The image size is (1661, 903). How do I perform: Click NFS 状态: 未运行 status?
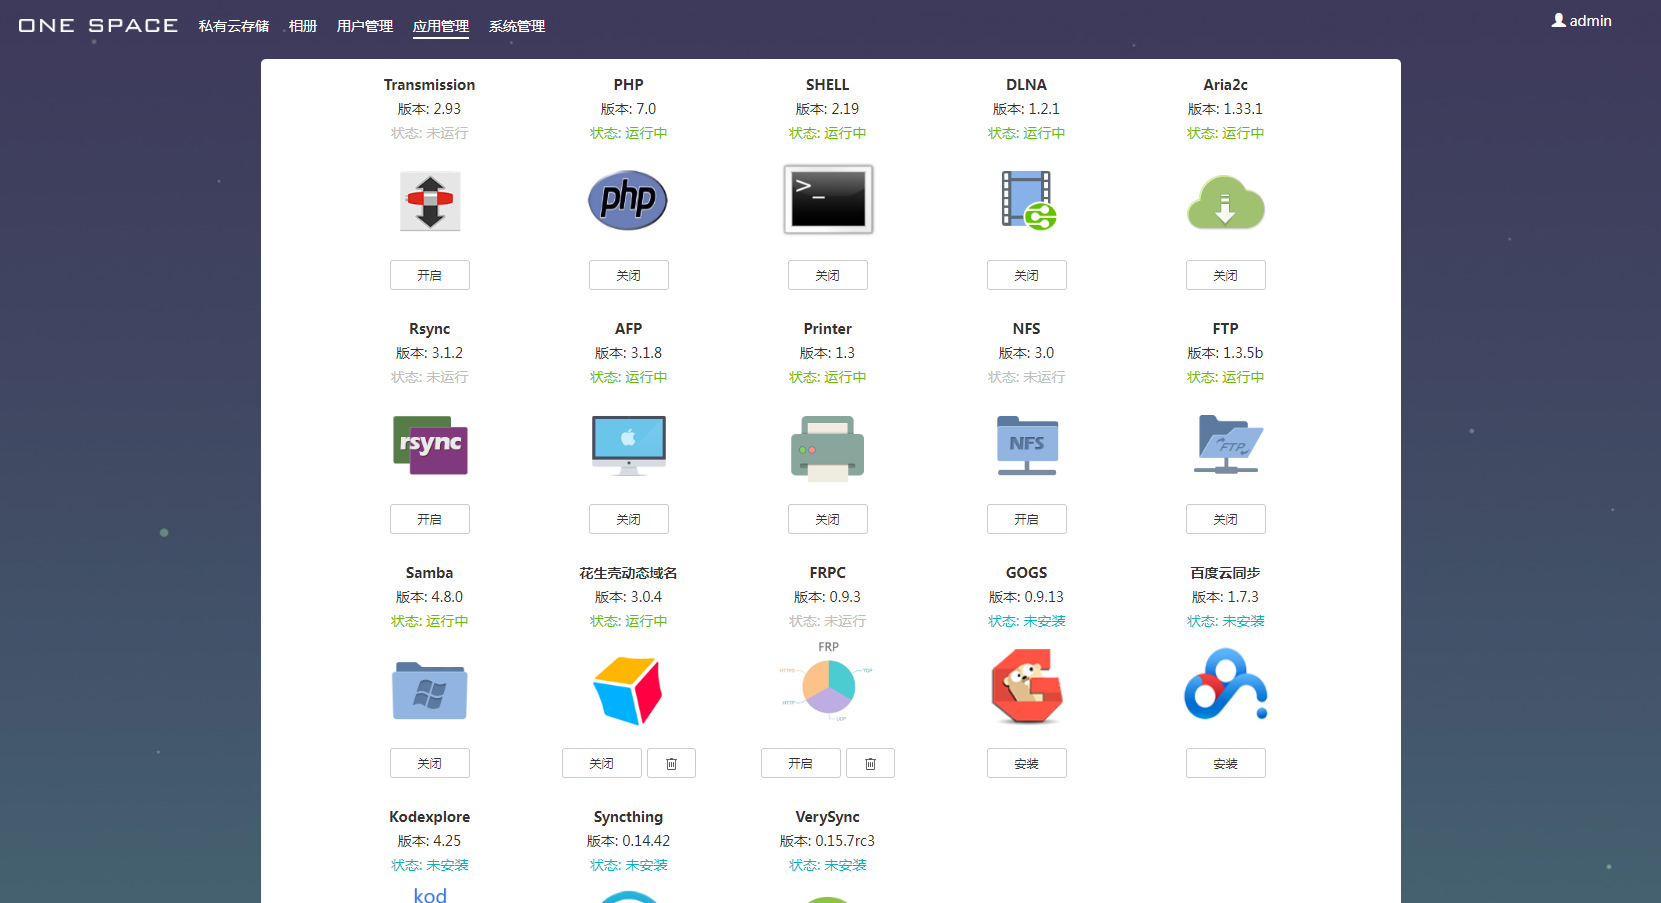(1027, 377)
